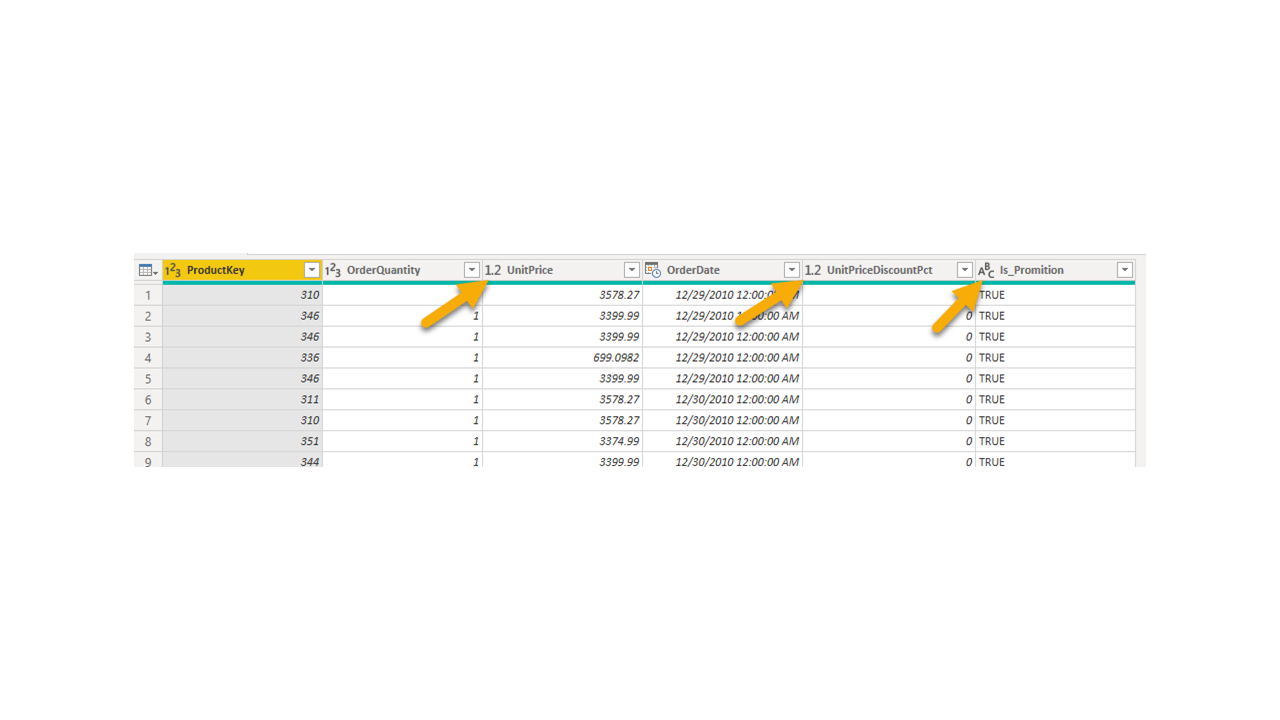Click ProductKey cell 311
This screenshot has width=1280, height=720.
click(243, 400)
